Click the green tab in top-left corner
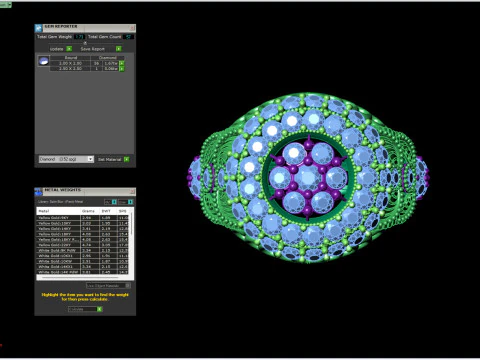 click(6, 5)
